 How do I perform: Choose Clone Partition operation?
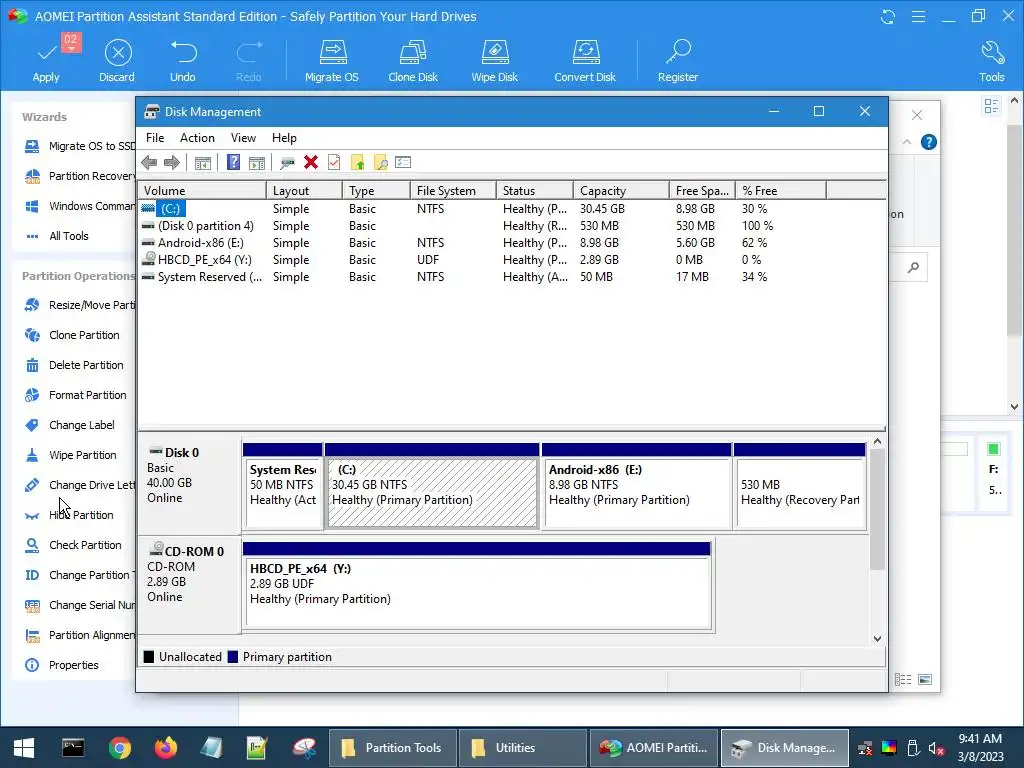pos(72,335)
